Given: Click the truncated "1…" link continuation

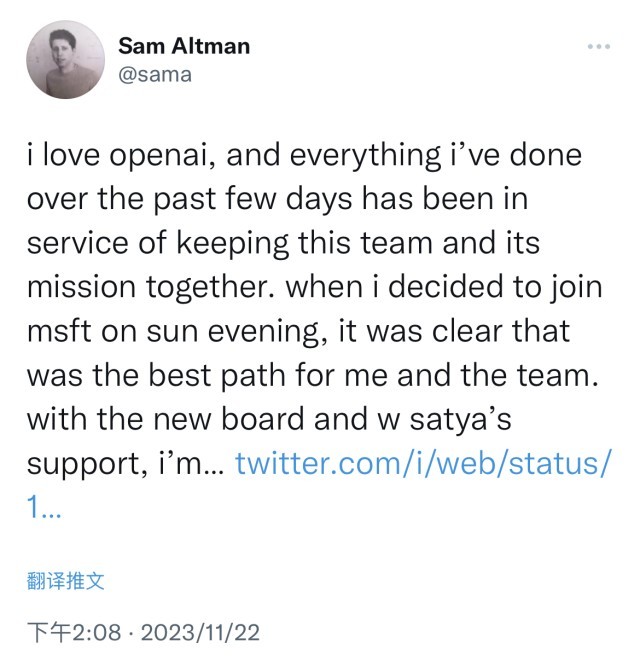Looking at the screenshot, I should pyautogui.click(x=42, y=506).
